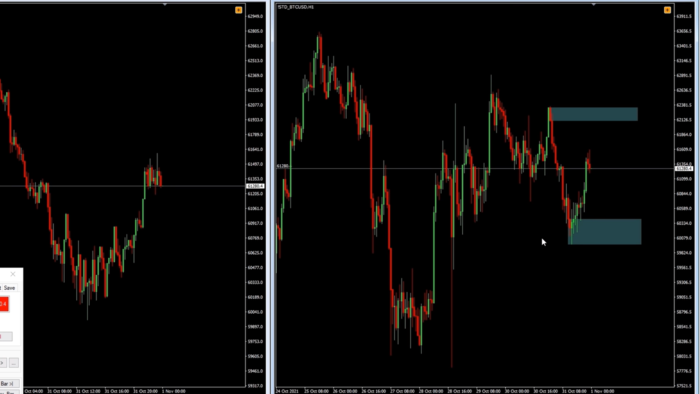Click the 1 Nov 00:00 label on right time axis
700x394 pixels.
[x=602, y=391]
